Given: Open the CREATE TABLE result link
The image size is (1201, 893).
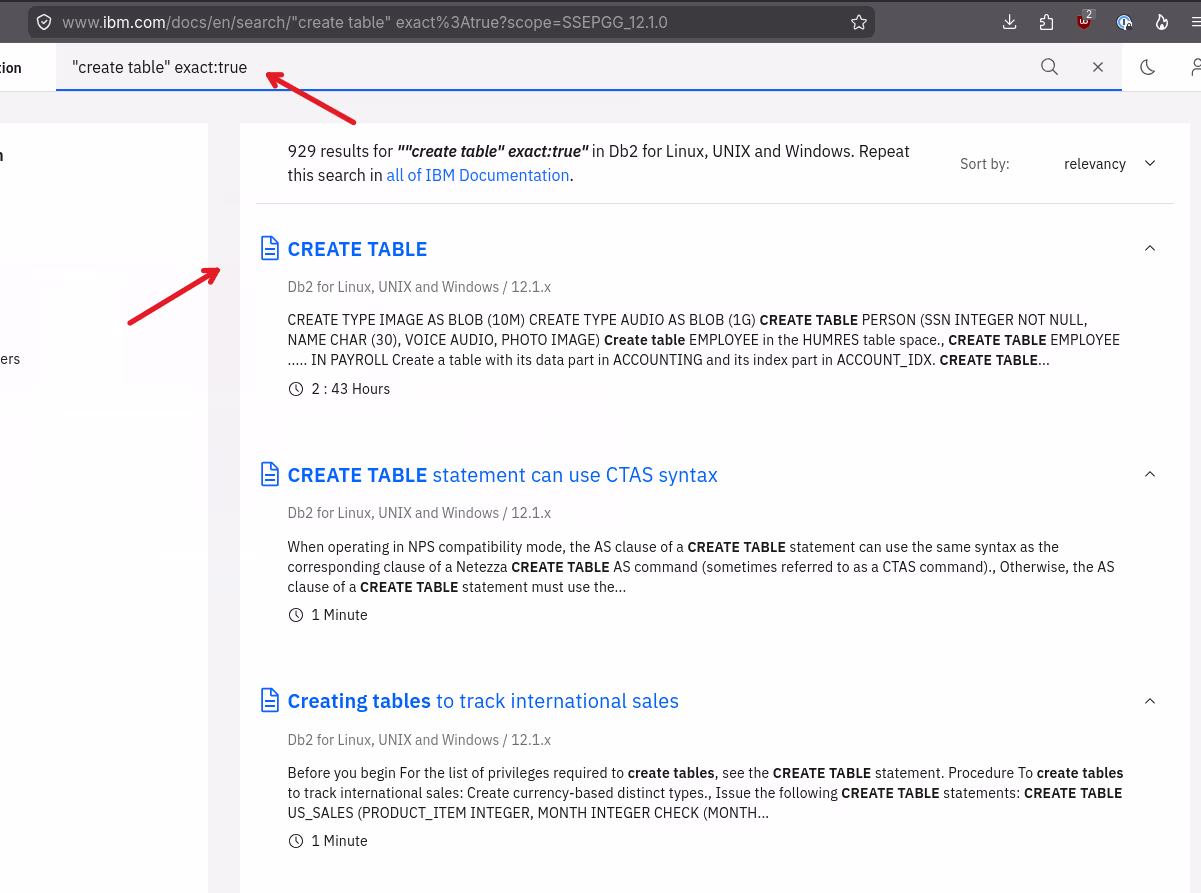Looking at the screenshot, I should (x=357, y=249).
